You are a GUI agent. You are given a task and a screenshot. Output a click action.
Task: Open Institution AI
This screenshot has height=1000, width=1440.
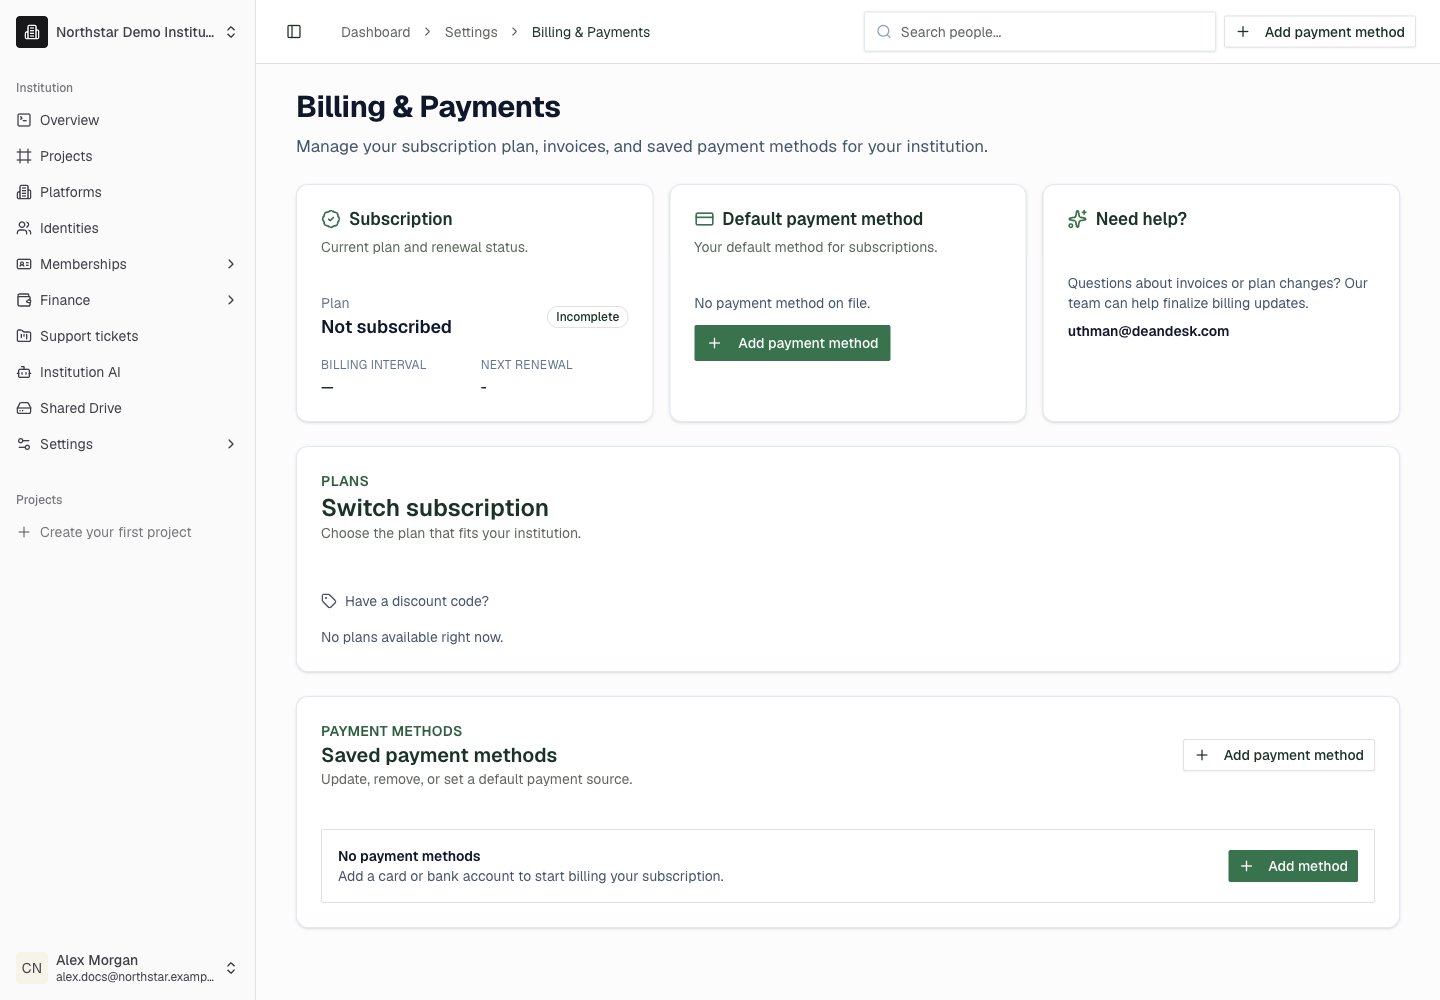point(128,372)
